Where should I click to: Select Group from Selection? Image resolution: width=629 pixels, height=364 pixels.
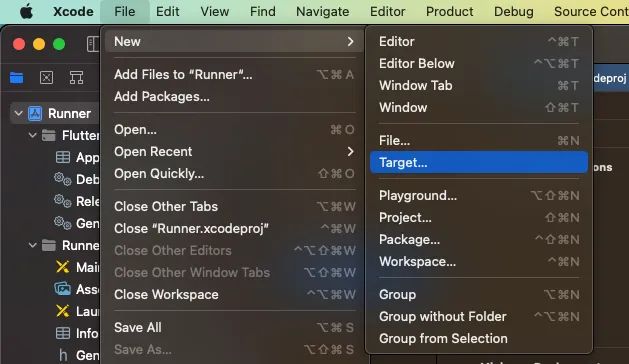(x=479, y=339)
